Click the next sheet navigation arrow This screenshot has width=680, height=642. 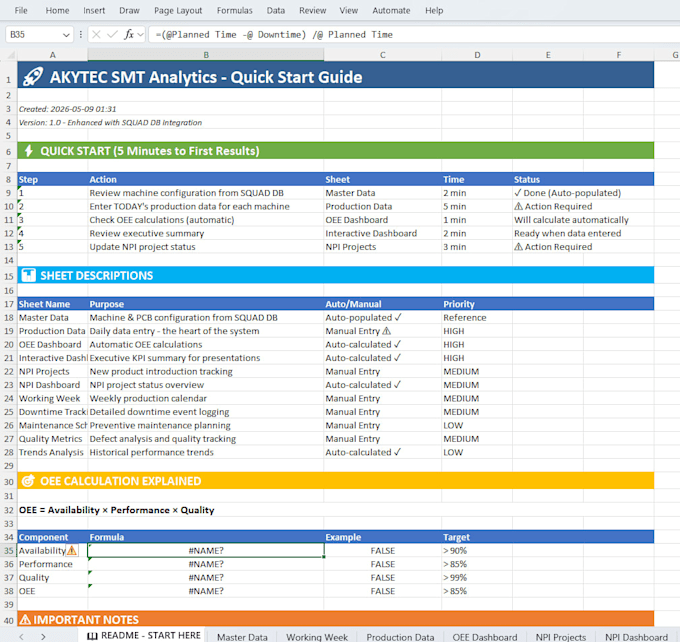pyautogui.click(x=43, y=637)
